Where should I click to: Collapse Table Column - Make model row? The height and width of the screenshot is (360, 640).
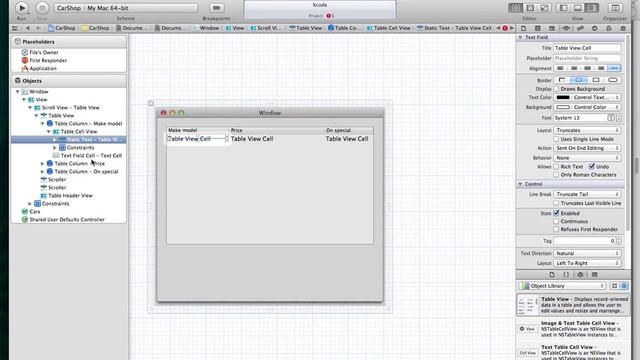[42, 124]
